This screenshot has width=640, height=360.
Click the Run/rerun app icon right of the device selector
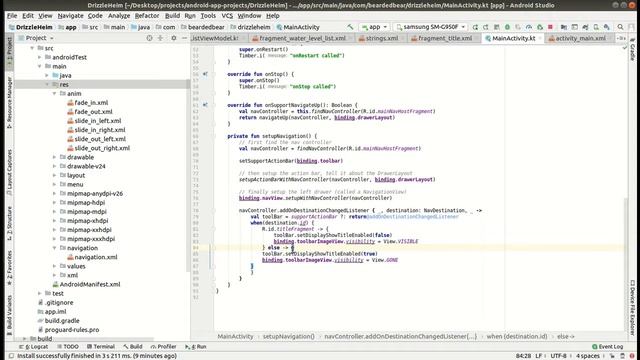pos(475,27)
